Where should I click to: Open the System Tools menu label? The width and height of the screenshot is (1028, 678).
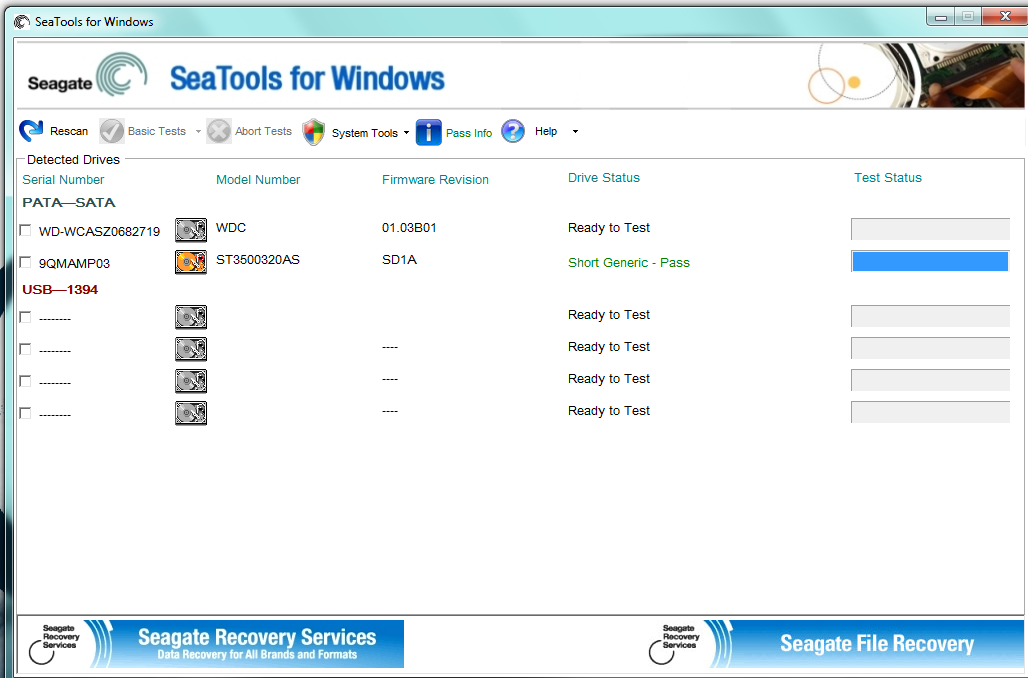(x=365, y=133)
